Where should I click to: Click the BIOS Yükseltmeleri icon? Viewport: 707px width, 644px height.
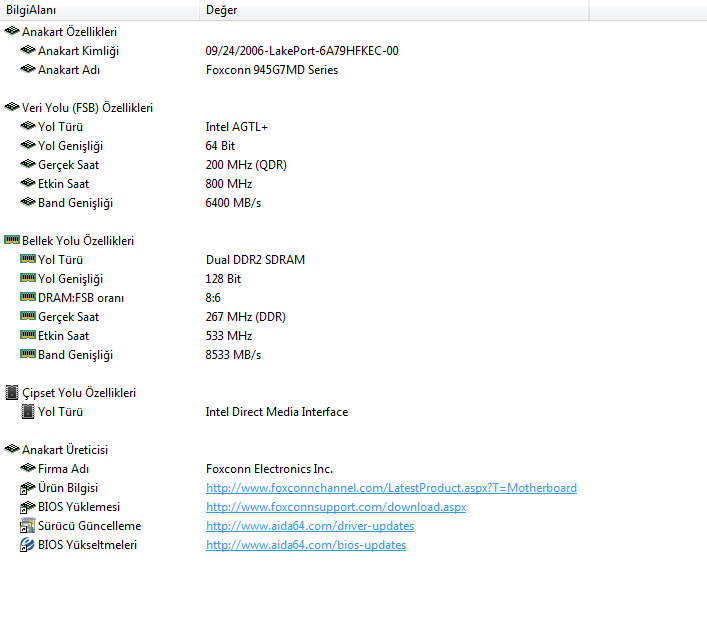28,544
